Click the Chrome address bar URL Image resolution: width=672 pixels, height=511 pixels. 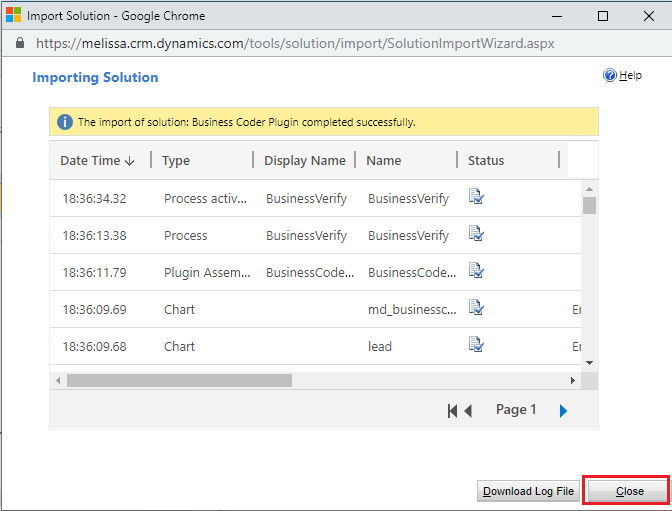click(295, 44)
